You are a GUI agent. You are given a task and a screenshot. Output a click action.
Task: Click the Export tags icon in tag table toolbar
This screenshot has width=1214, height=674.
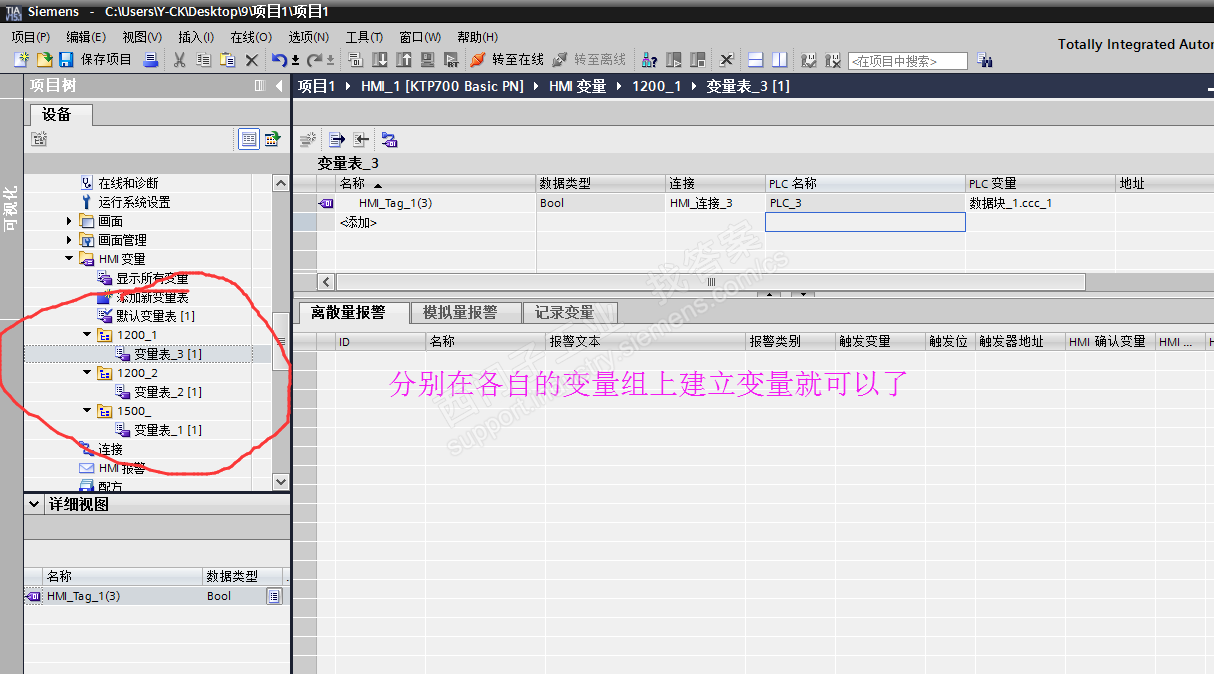pyautogui.click(x=337, y=140)
